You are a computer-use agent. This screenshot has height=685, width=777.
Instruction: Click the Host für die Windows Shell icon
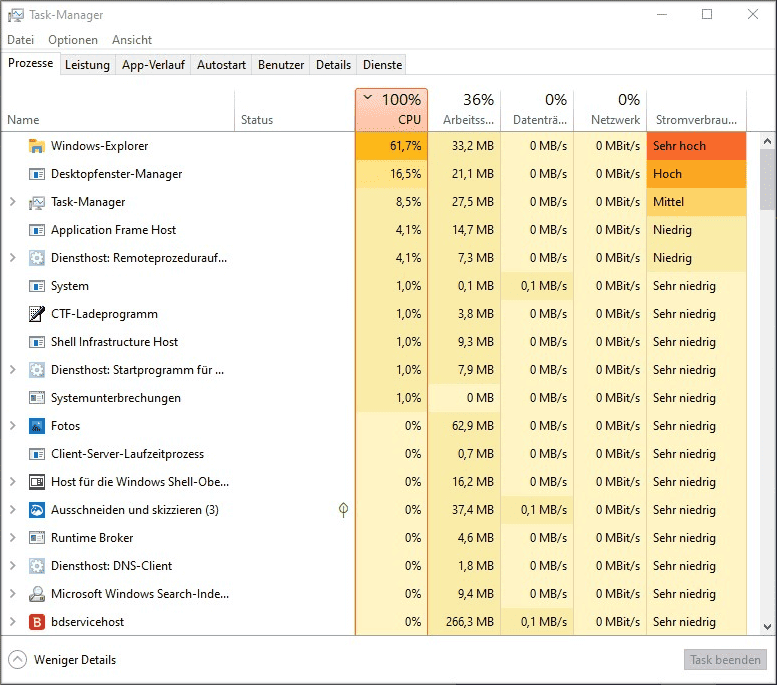(x=37, y=482)
